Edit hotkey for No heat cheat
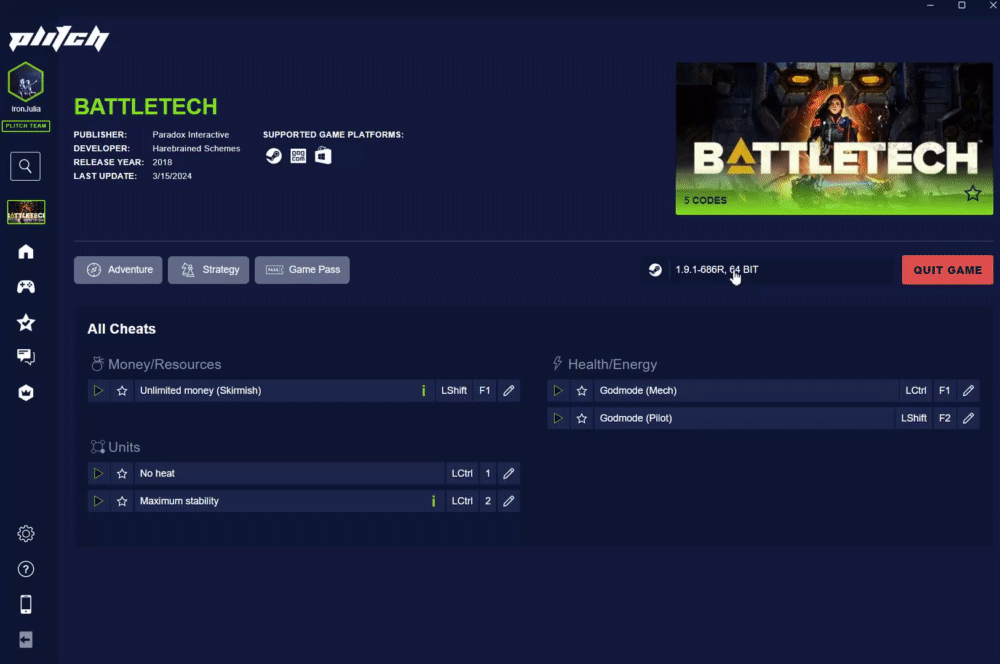Screen dimensions: 1000x664 [508, 473]
